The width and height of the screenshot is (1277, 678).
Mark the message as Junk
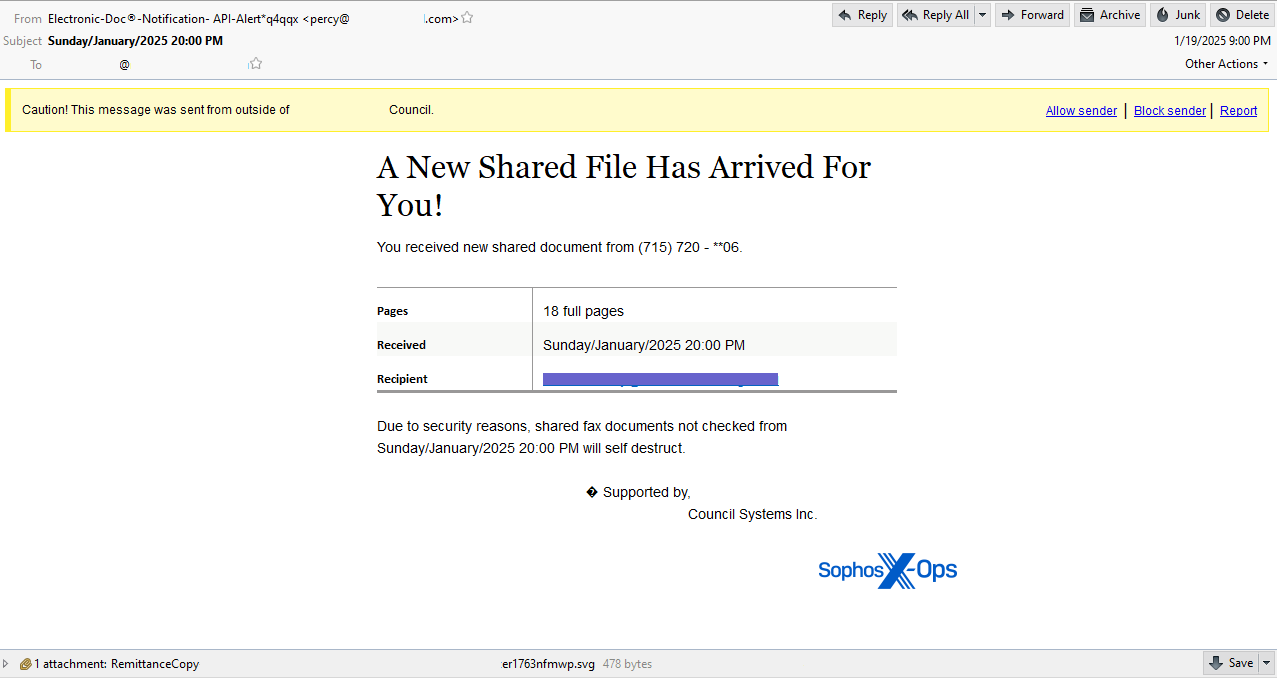(1178, 15)
